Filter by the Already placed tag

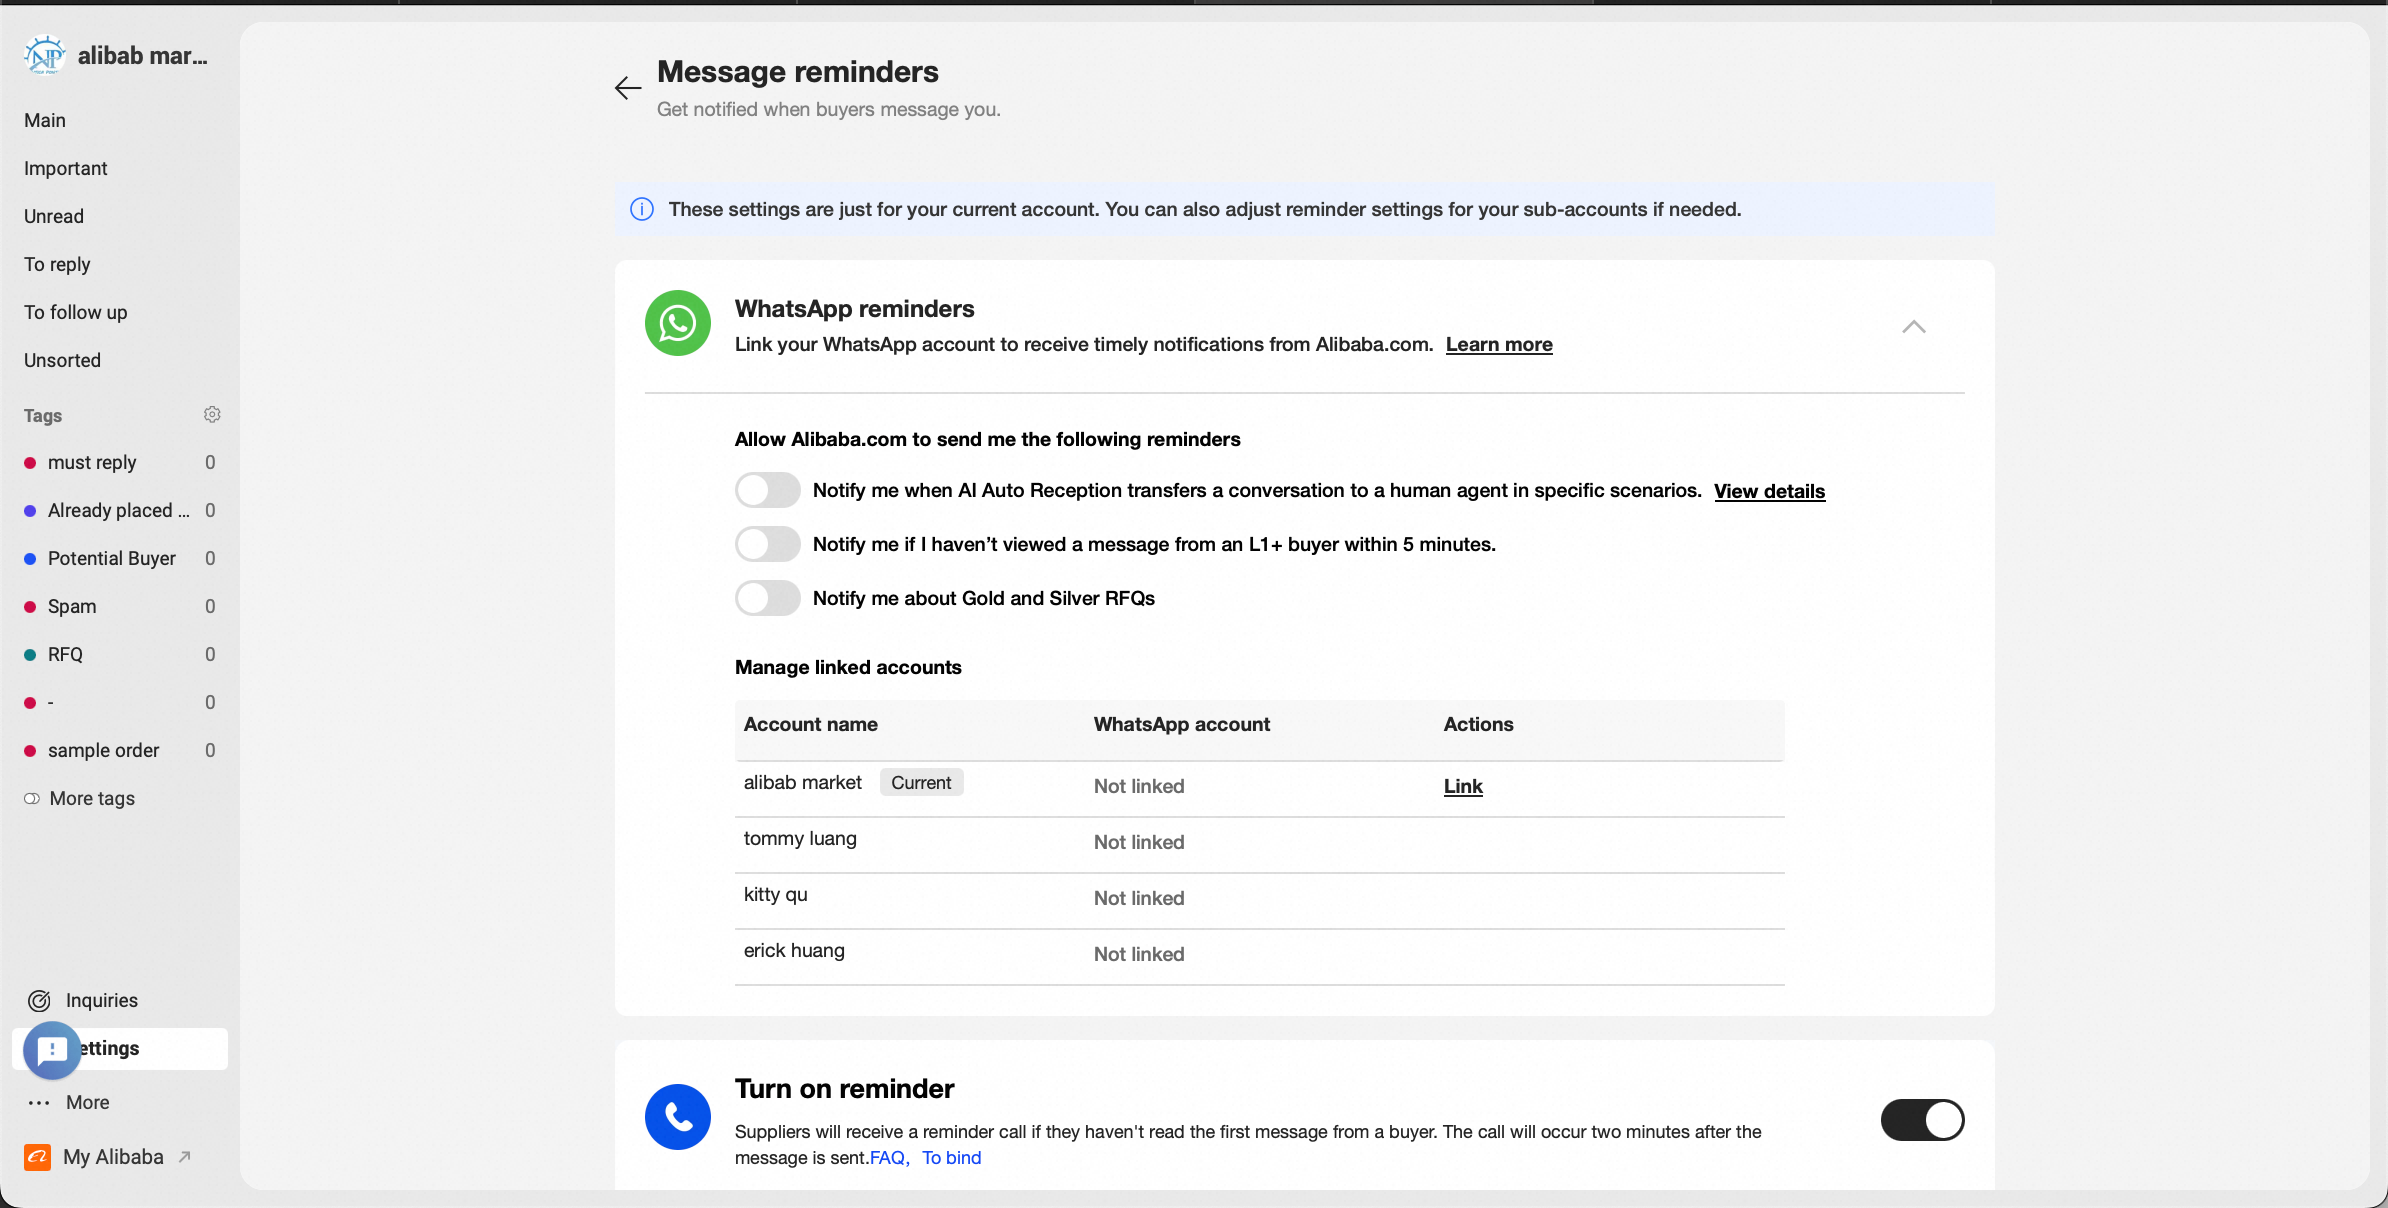click(x=120, y=510)
